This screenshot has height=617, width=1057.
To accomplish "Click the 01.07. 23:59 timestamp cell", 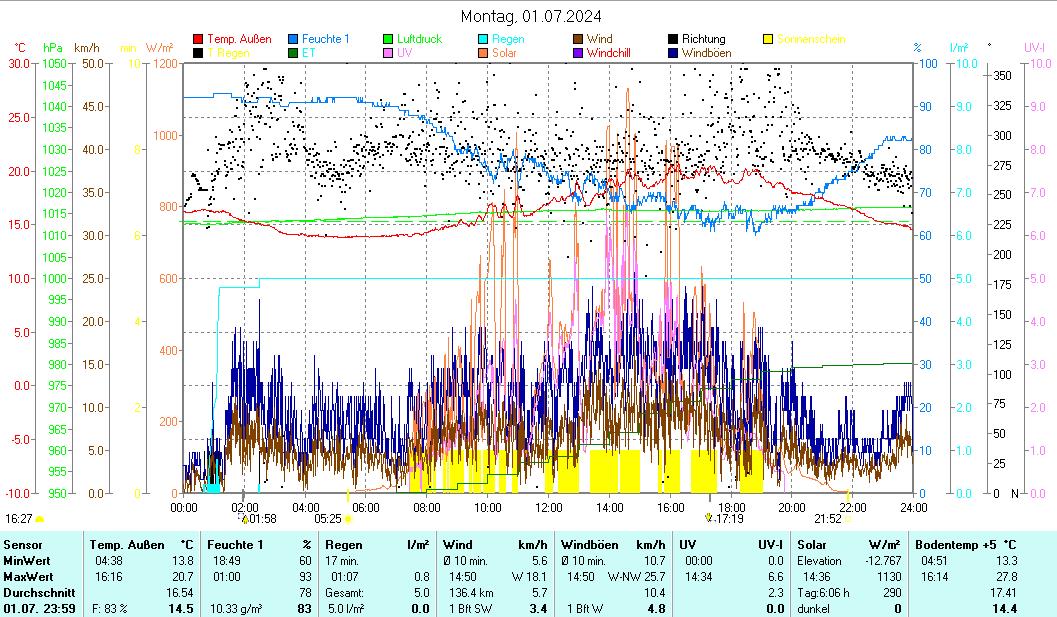I will coord(39,609).
